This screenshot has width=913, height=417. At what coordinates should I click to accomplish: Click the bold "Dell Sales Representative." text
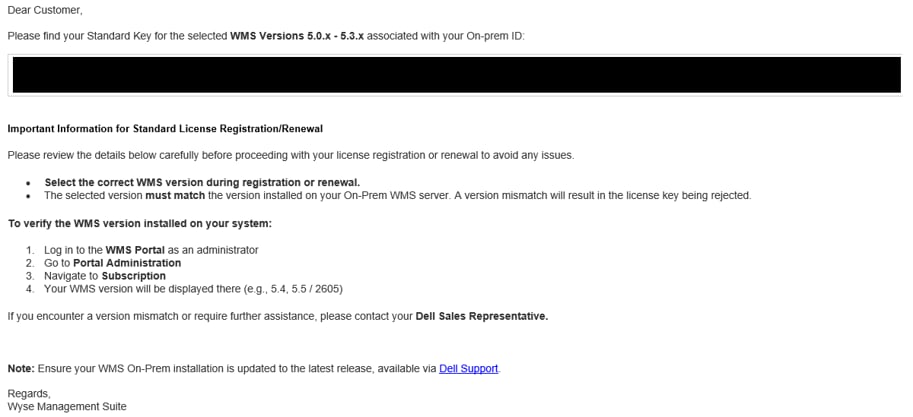click(482, 317)
